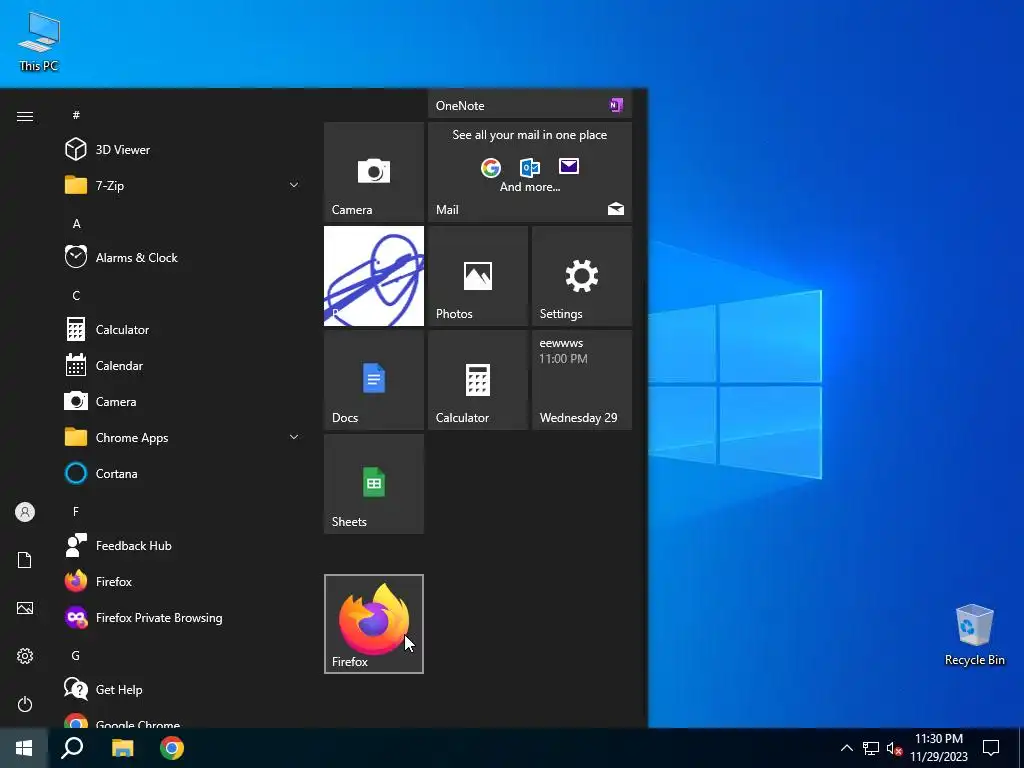Jump to apps via the # letter header
Viewport: 1024px width, 768px height.
76,115
